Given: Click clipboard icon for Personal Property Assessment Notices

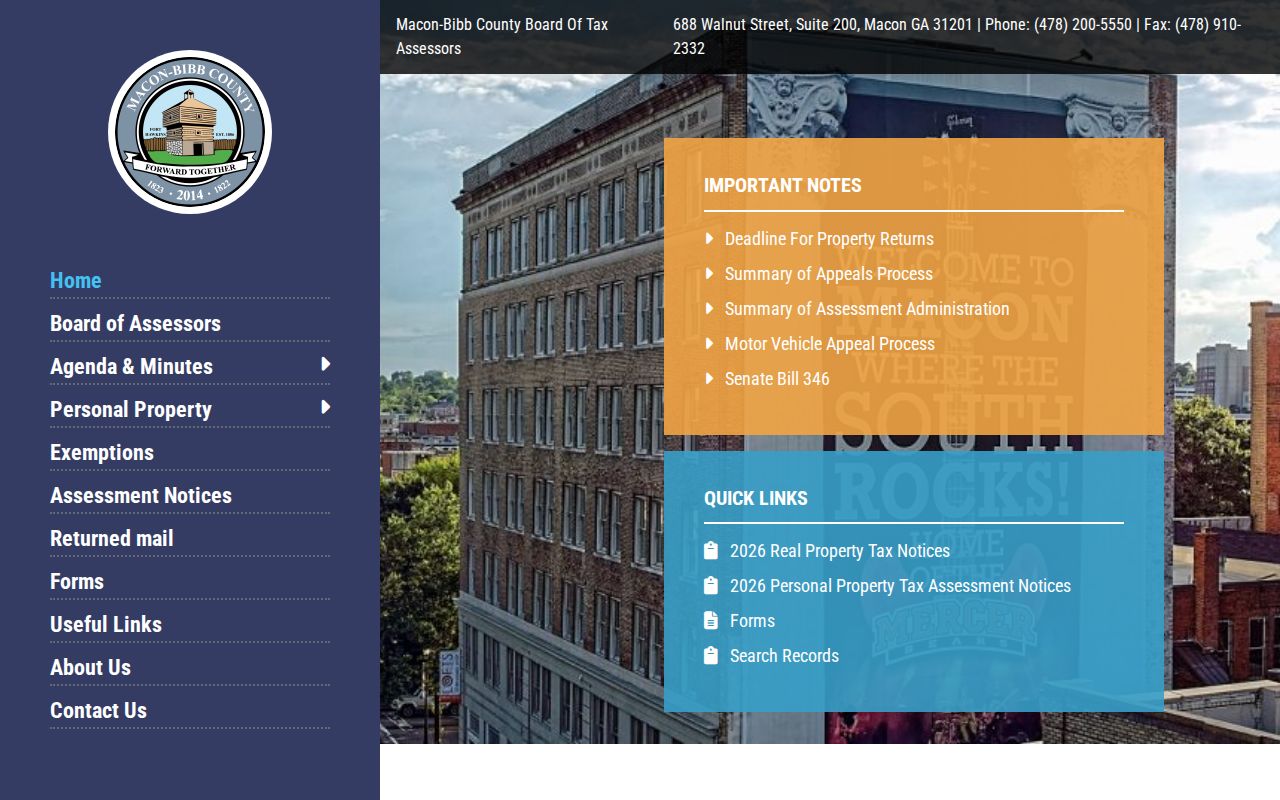Looking at the screenshot, I should [711, 585].
